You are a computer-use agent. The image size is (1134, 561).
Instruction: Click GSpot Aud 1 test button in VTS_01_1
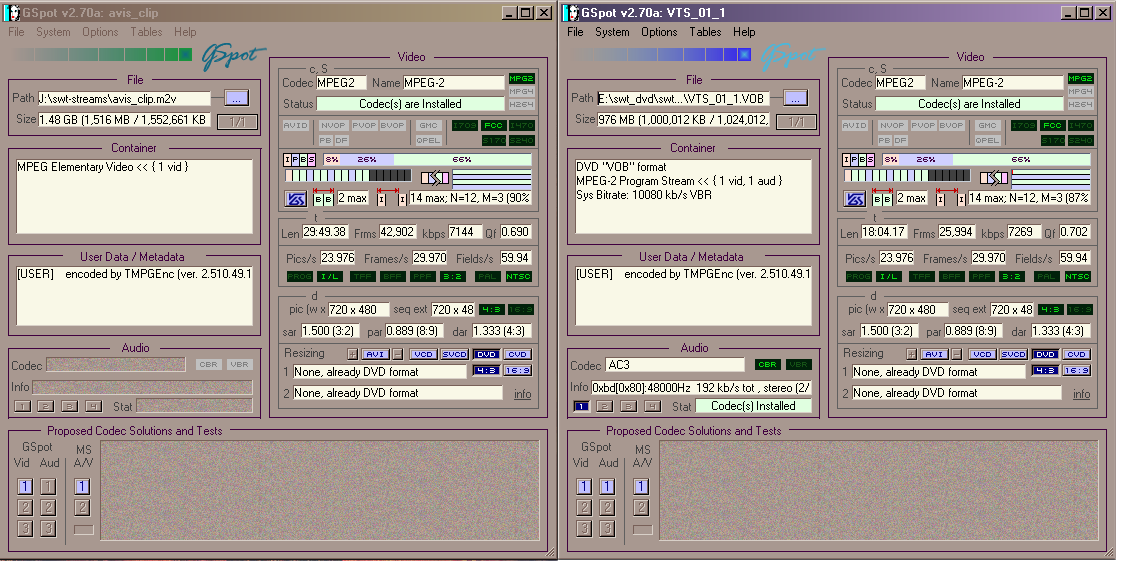(x=608, y=487)
